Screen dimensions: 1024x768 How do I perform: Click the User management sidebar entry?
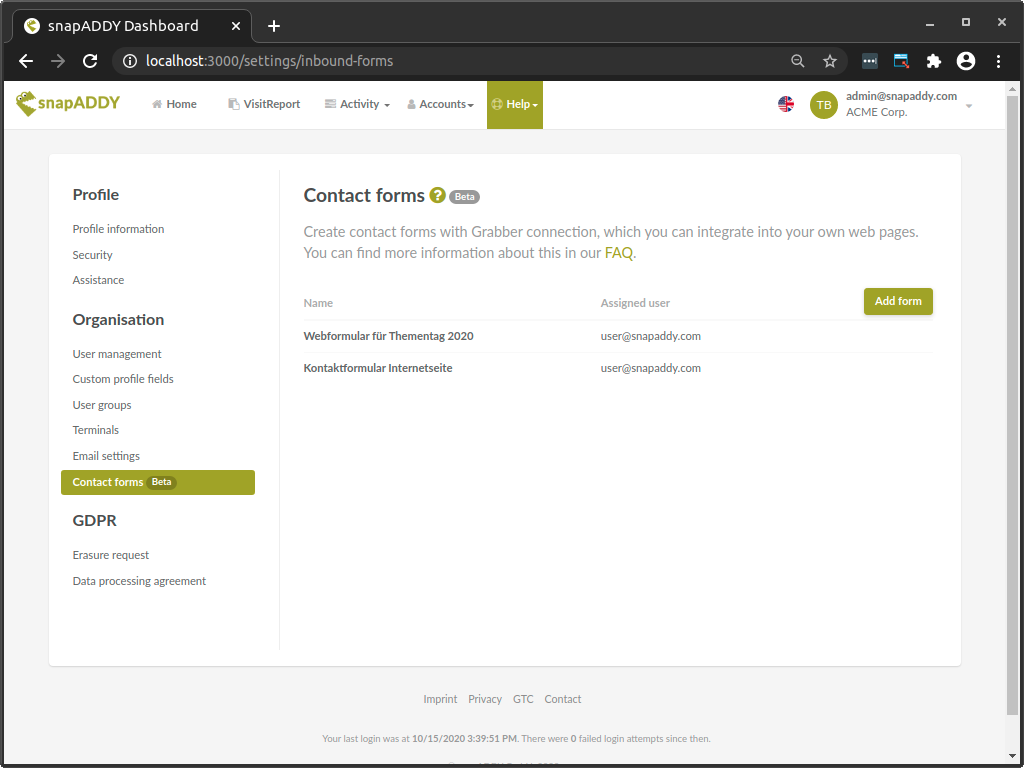[x=116, y=353]
